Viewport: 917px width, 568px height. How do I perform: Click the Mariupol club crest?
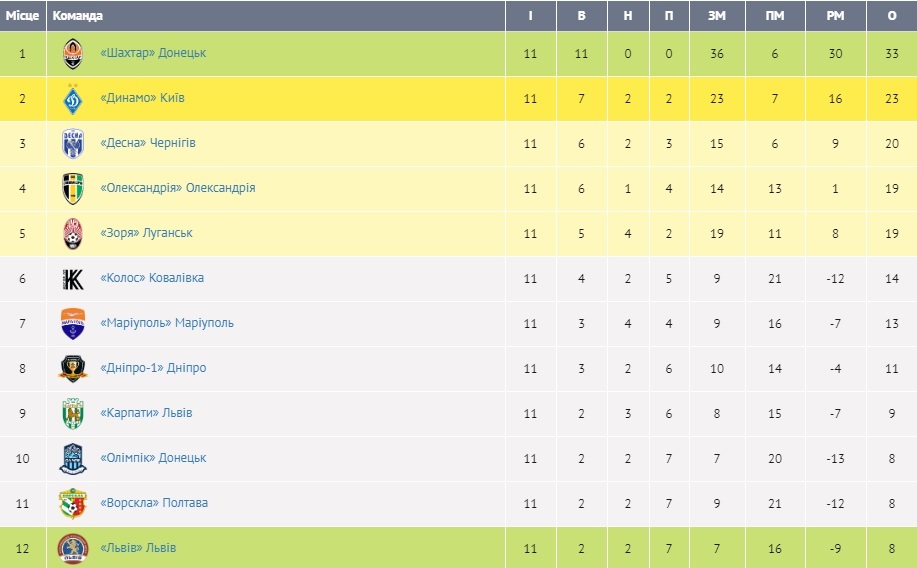coord(73,323)
